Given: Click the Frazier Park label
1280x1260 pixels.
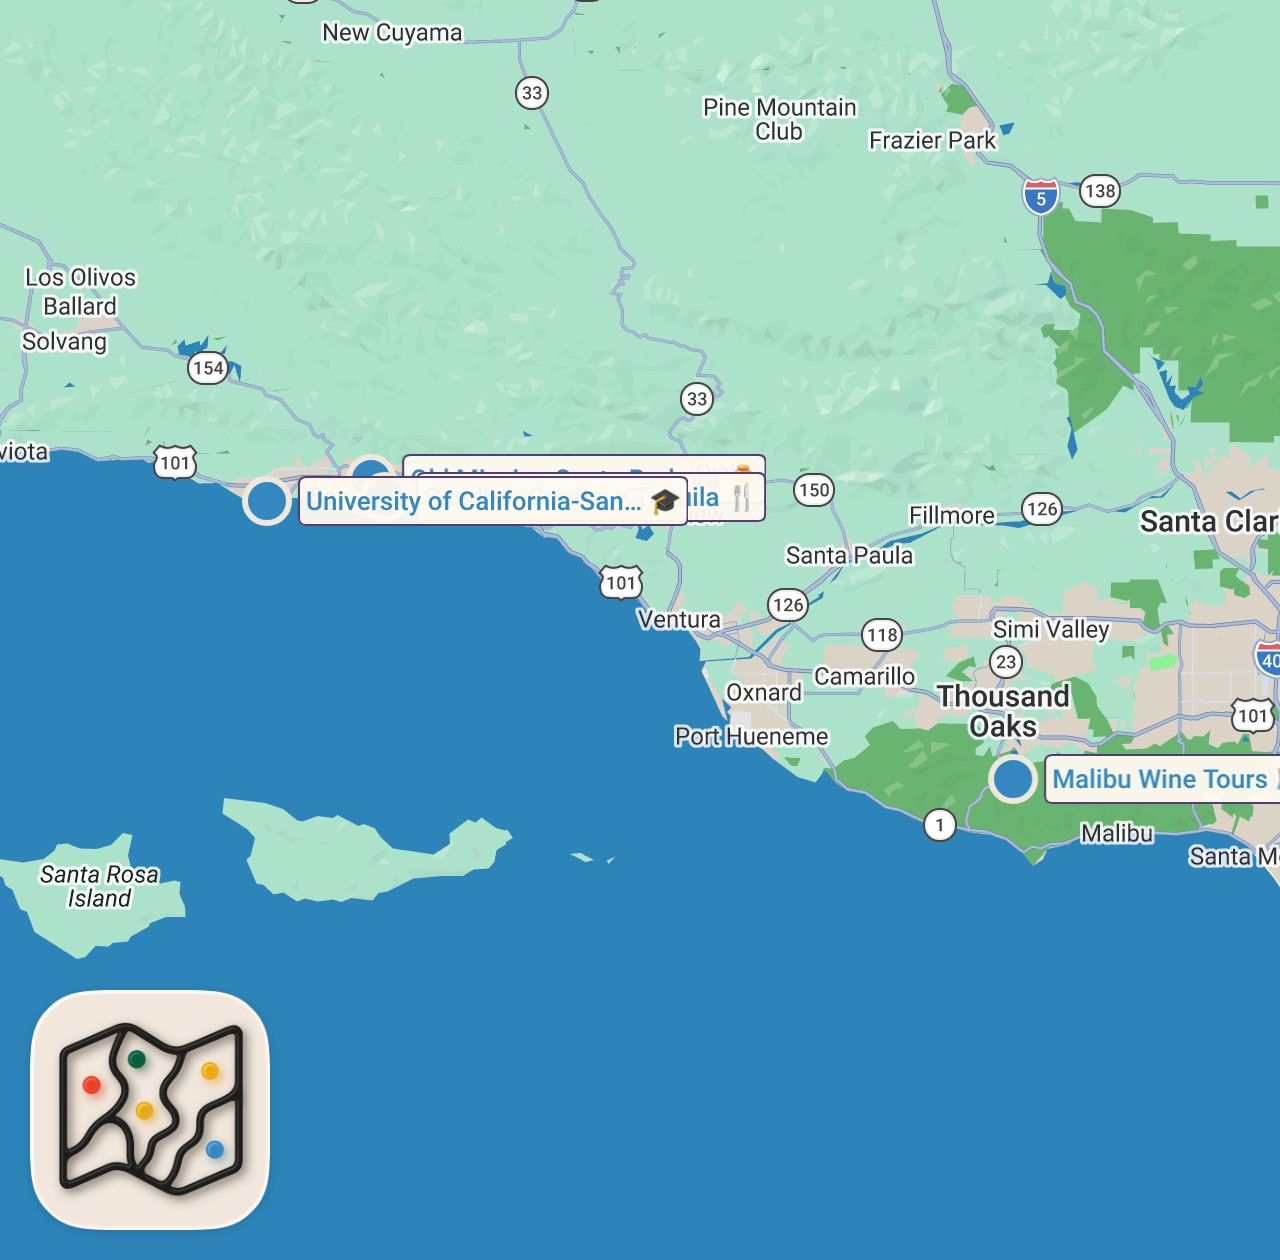Looking at the screenshot, I should click(x=933, y=140).
